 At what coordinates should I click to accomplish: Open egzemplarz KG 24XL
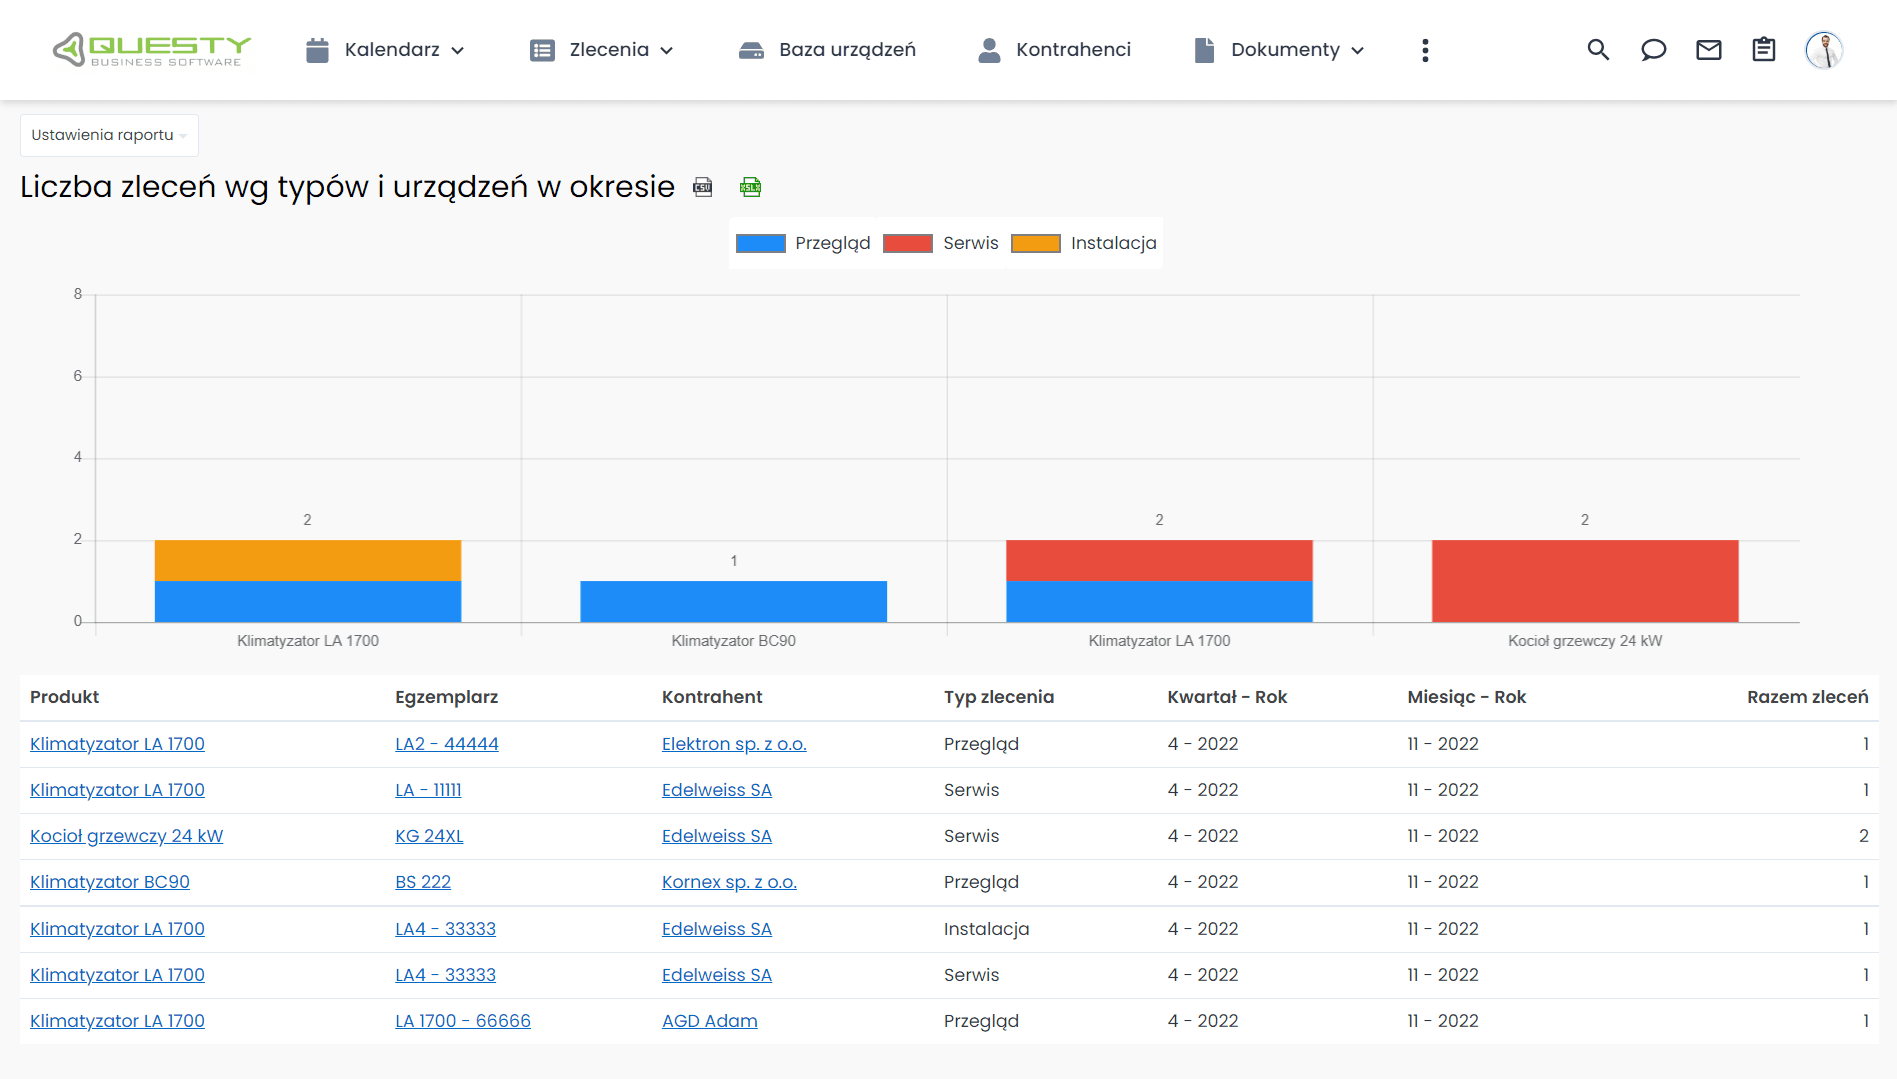429,836
